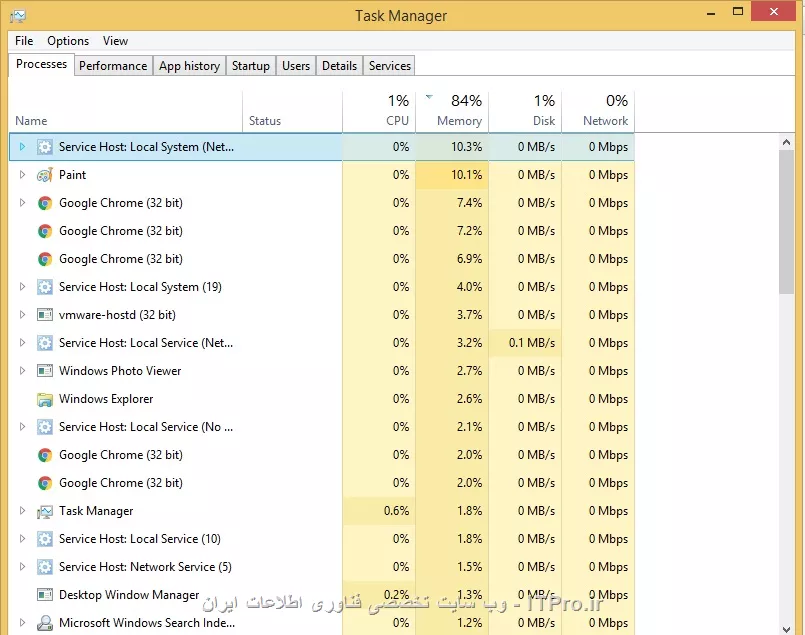Open the View menu
Image resolution: width=805 pixels, height=635 pixels.
[x=115, y=41]
